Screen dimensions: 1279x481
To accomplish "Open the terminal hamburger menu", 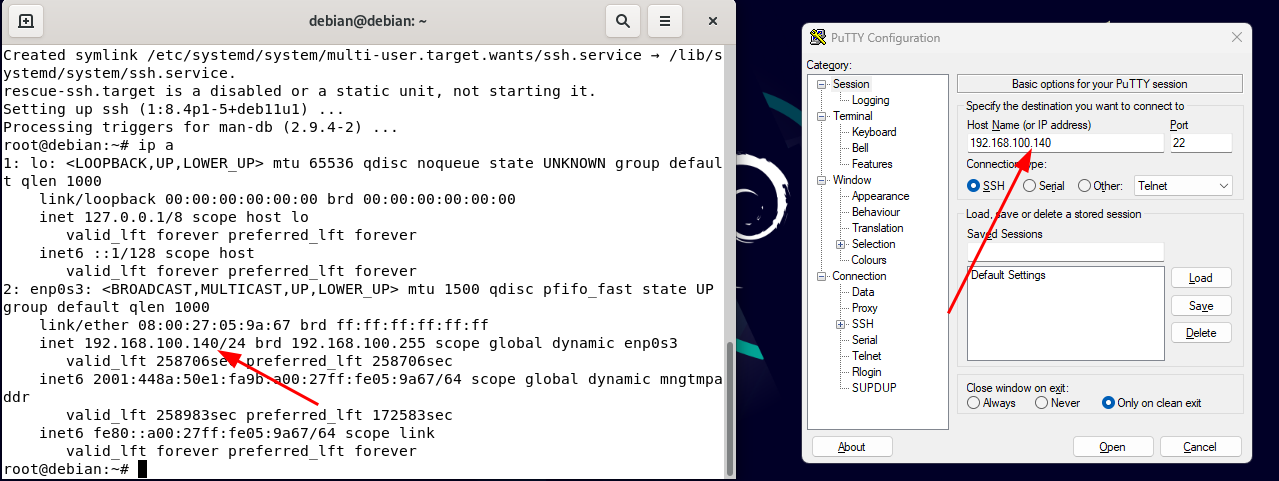I will coord(664,20).
